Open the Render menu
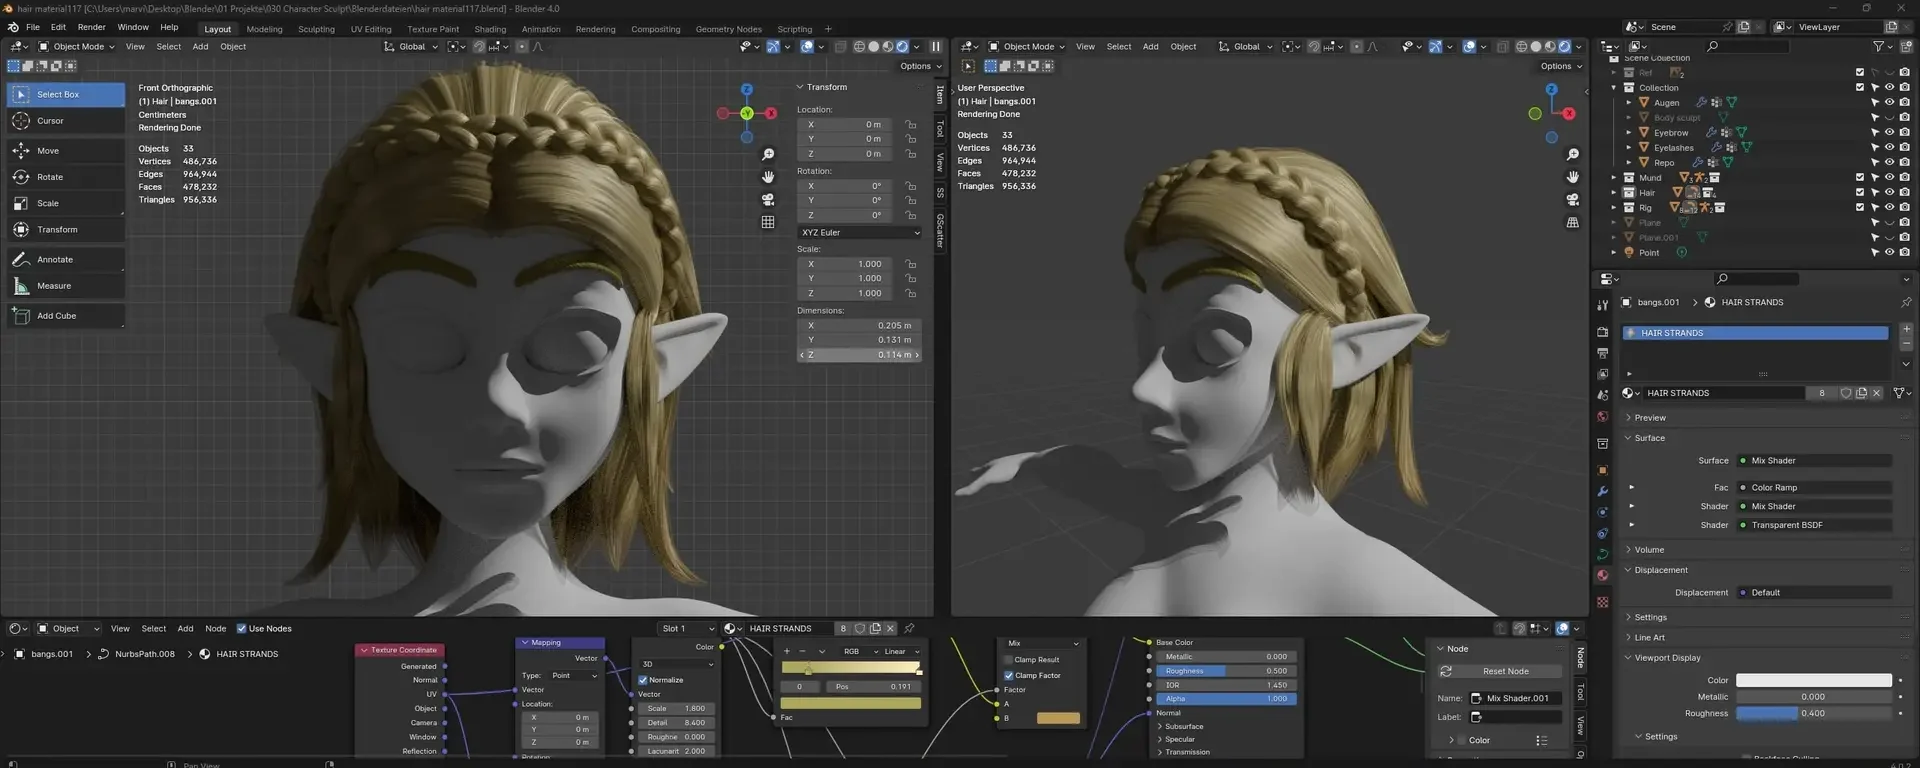 [91, 27]
